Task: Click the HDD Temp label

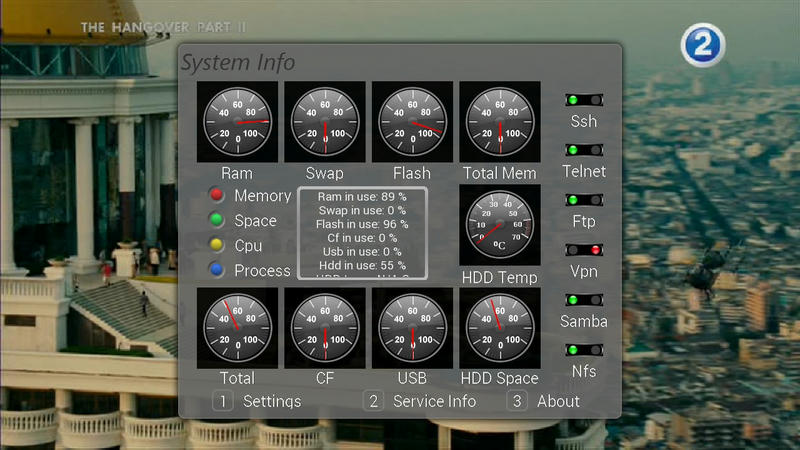Action: [x=499, y=278]
